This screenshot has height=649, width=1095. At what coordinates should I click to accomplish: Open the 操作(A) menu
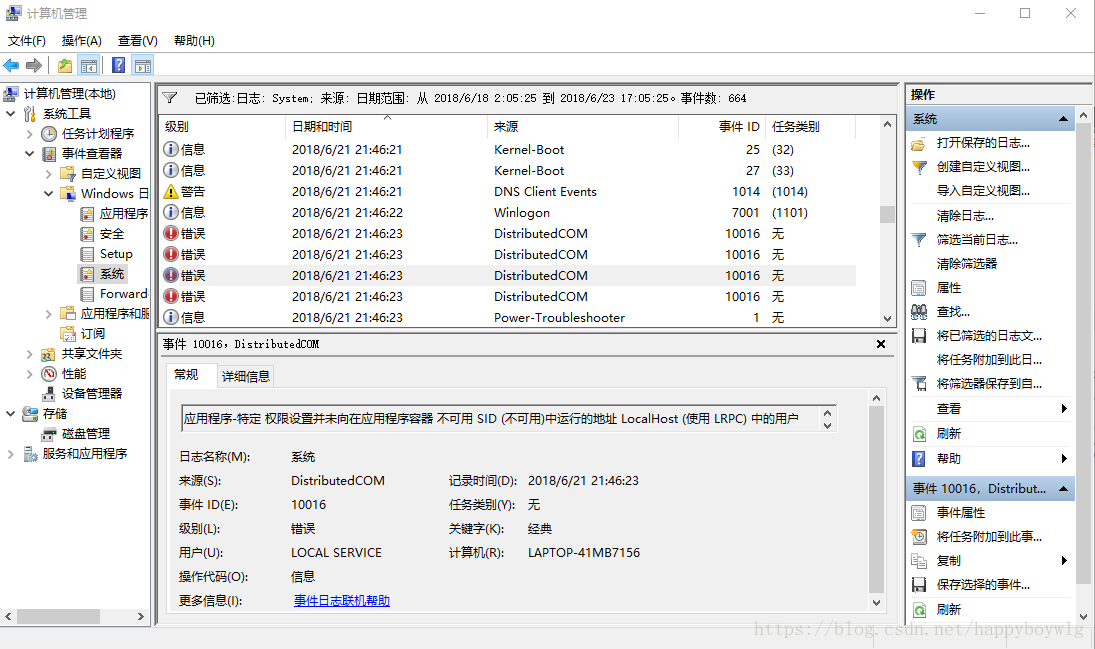point(82,41)
